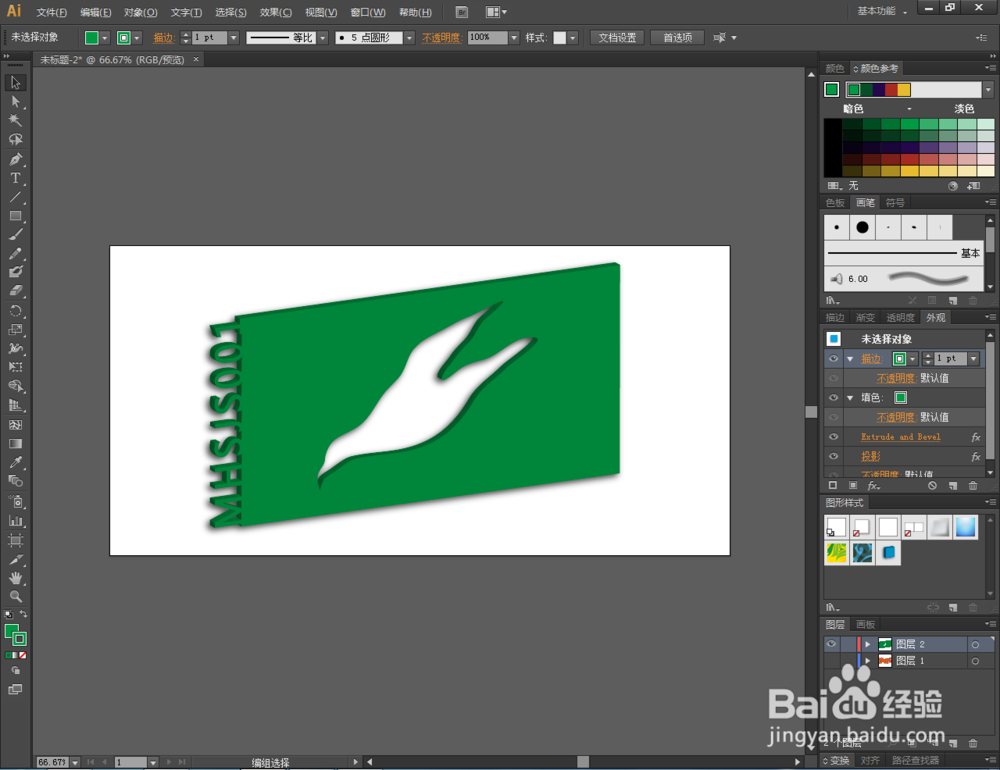
Task: Open Adobe Bridge from top bar
Action: 462,12
